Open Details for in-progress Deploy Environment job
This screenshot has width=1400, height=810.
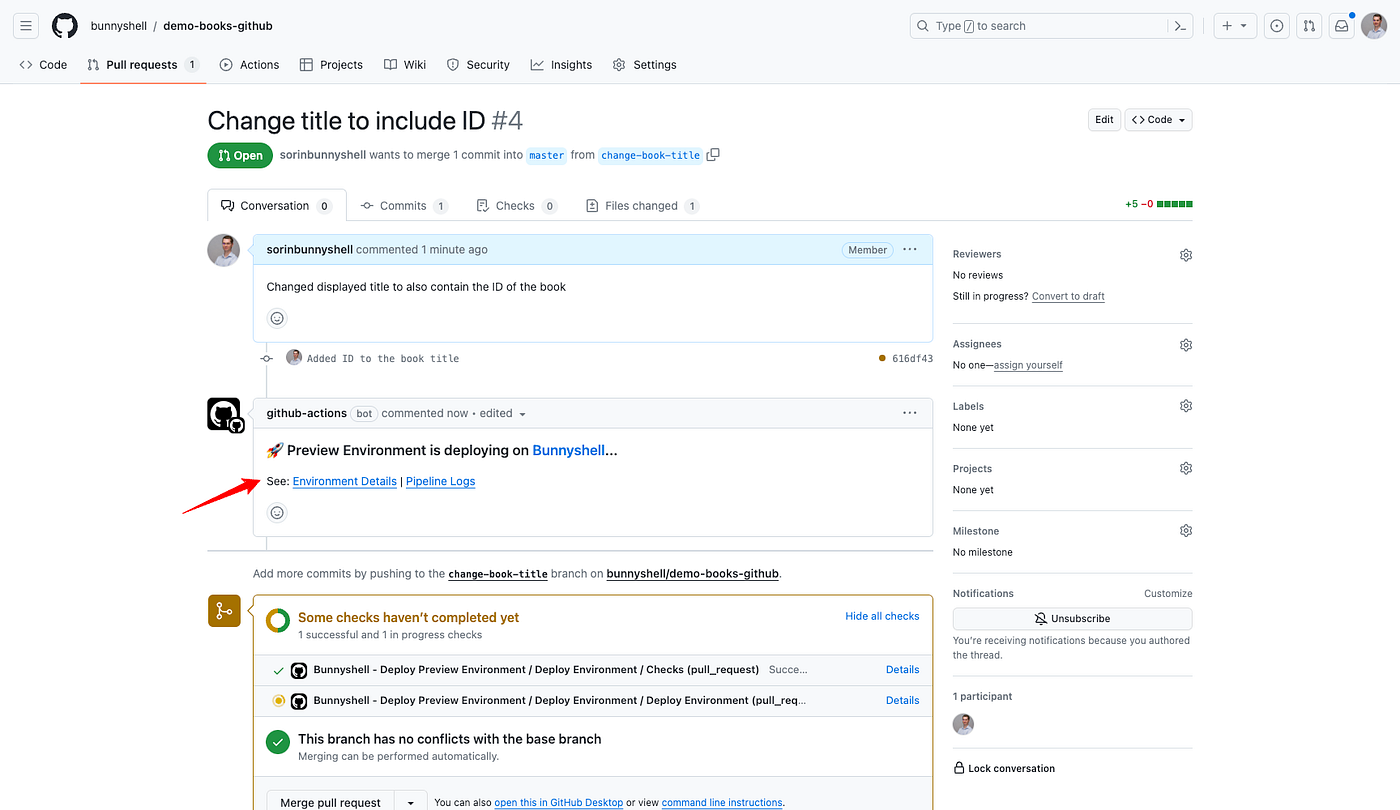[902, 701]
